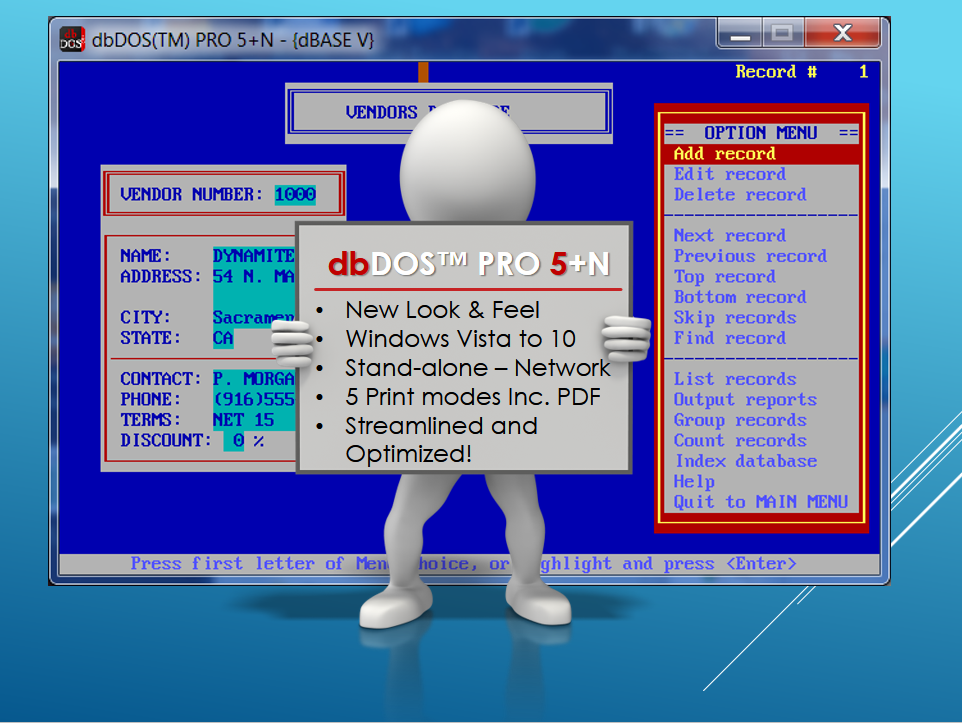Click the 'Stand-alone – Network' bullet
Screen dimensions: 962x723
point(478,368)
